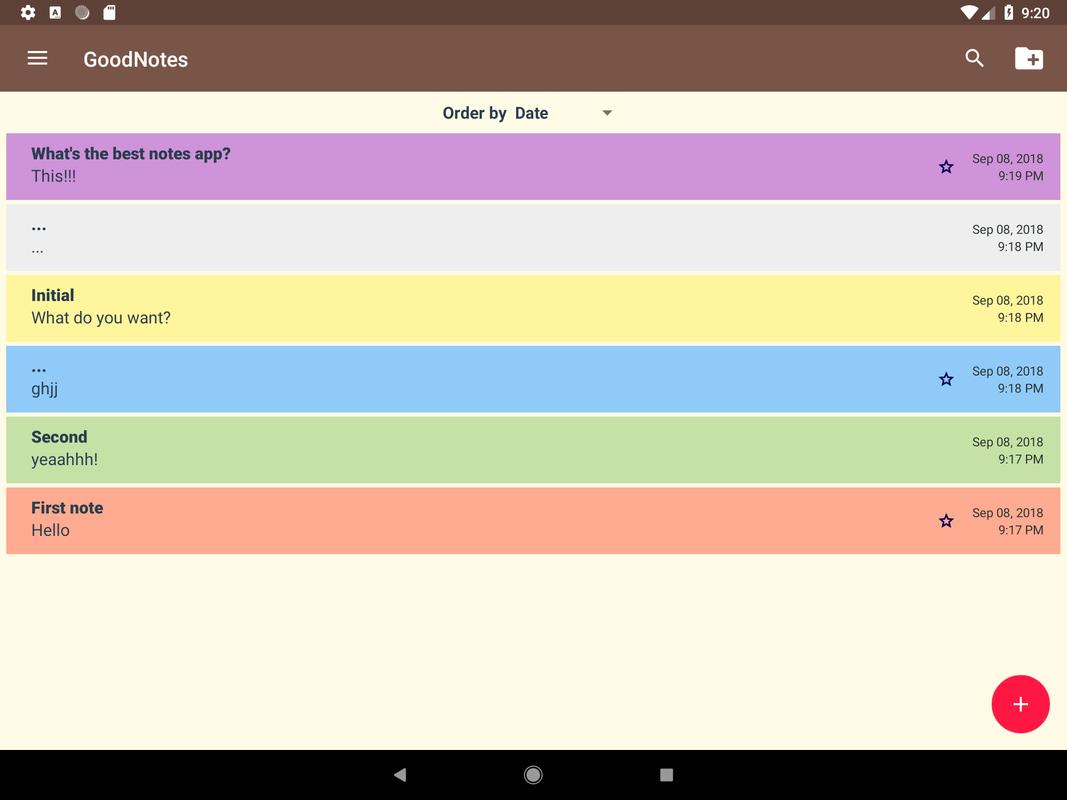Tap the Android recent apps square button
The width and height of the screenshot is (1067, 800).
(666, 774)
